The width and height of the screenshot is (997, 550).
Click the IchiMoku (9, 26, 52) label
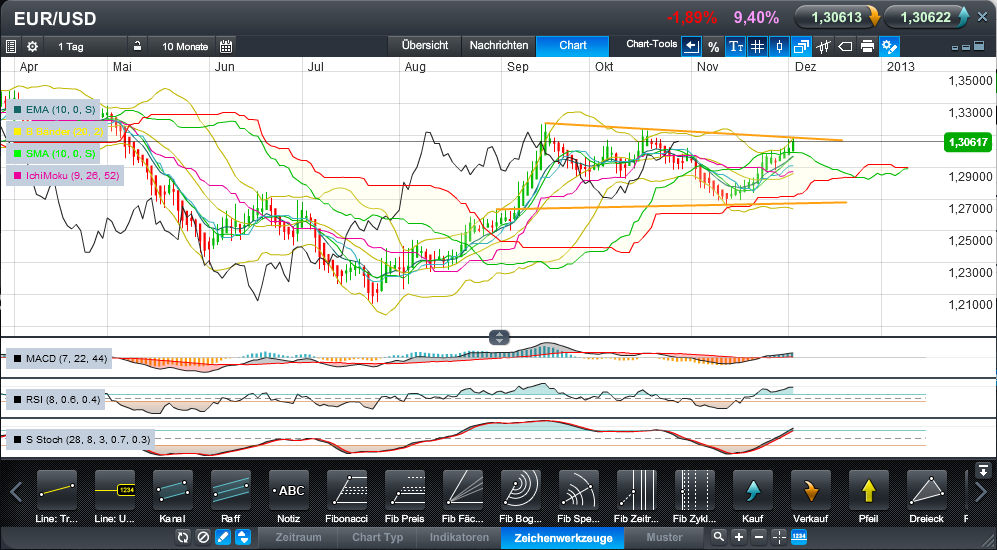(x=65, y=175)
